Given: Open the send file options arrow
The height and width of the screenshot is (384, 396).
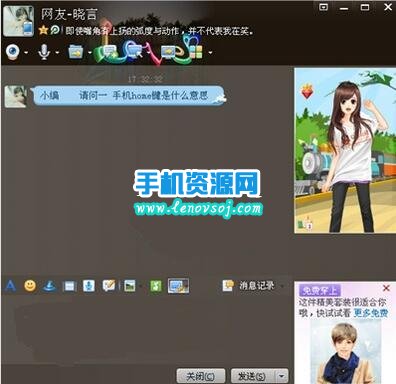Looking at the screenshot, I should click(89, 53).
